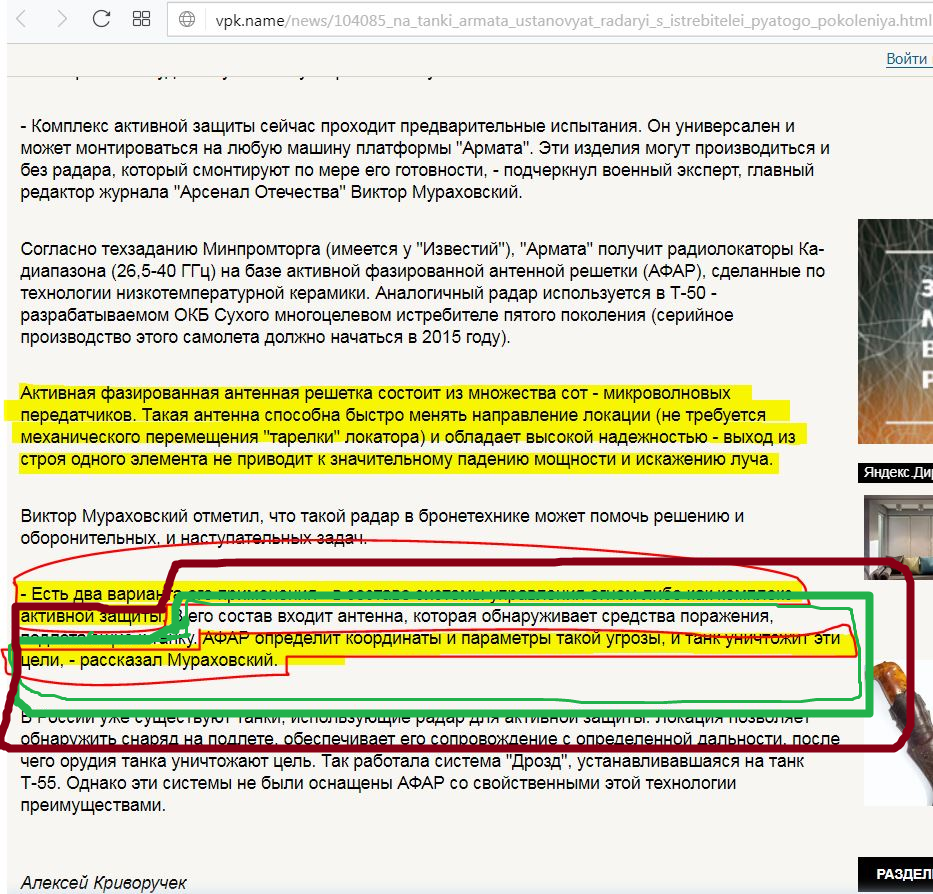Open the dark banner ad on the right
The width and height of the screenshot is (933, 894).
pyautogui.click(x=895, y=332)
